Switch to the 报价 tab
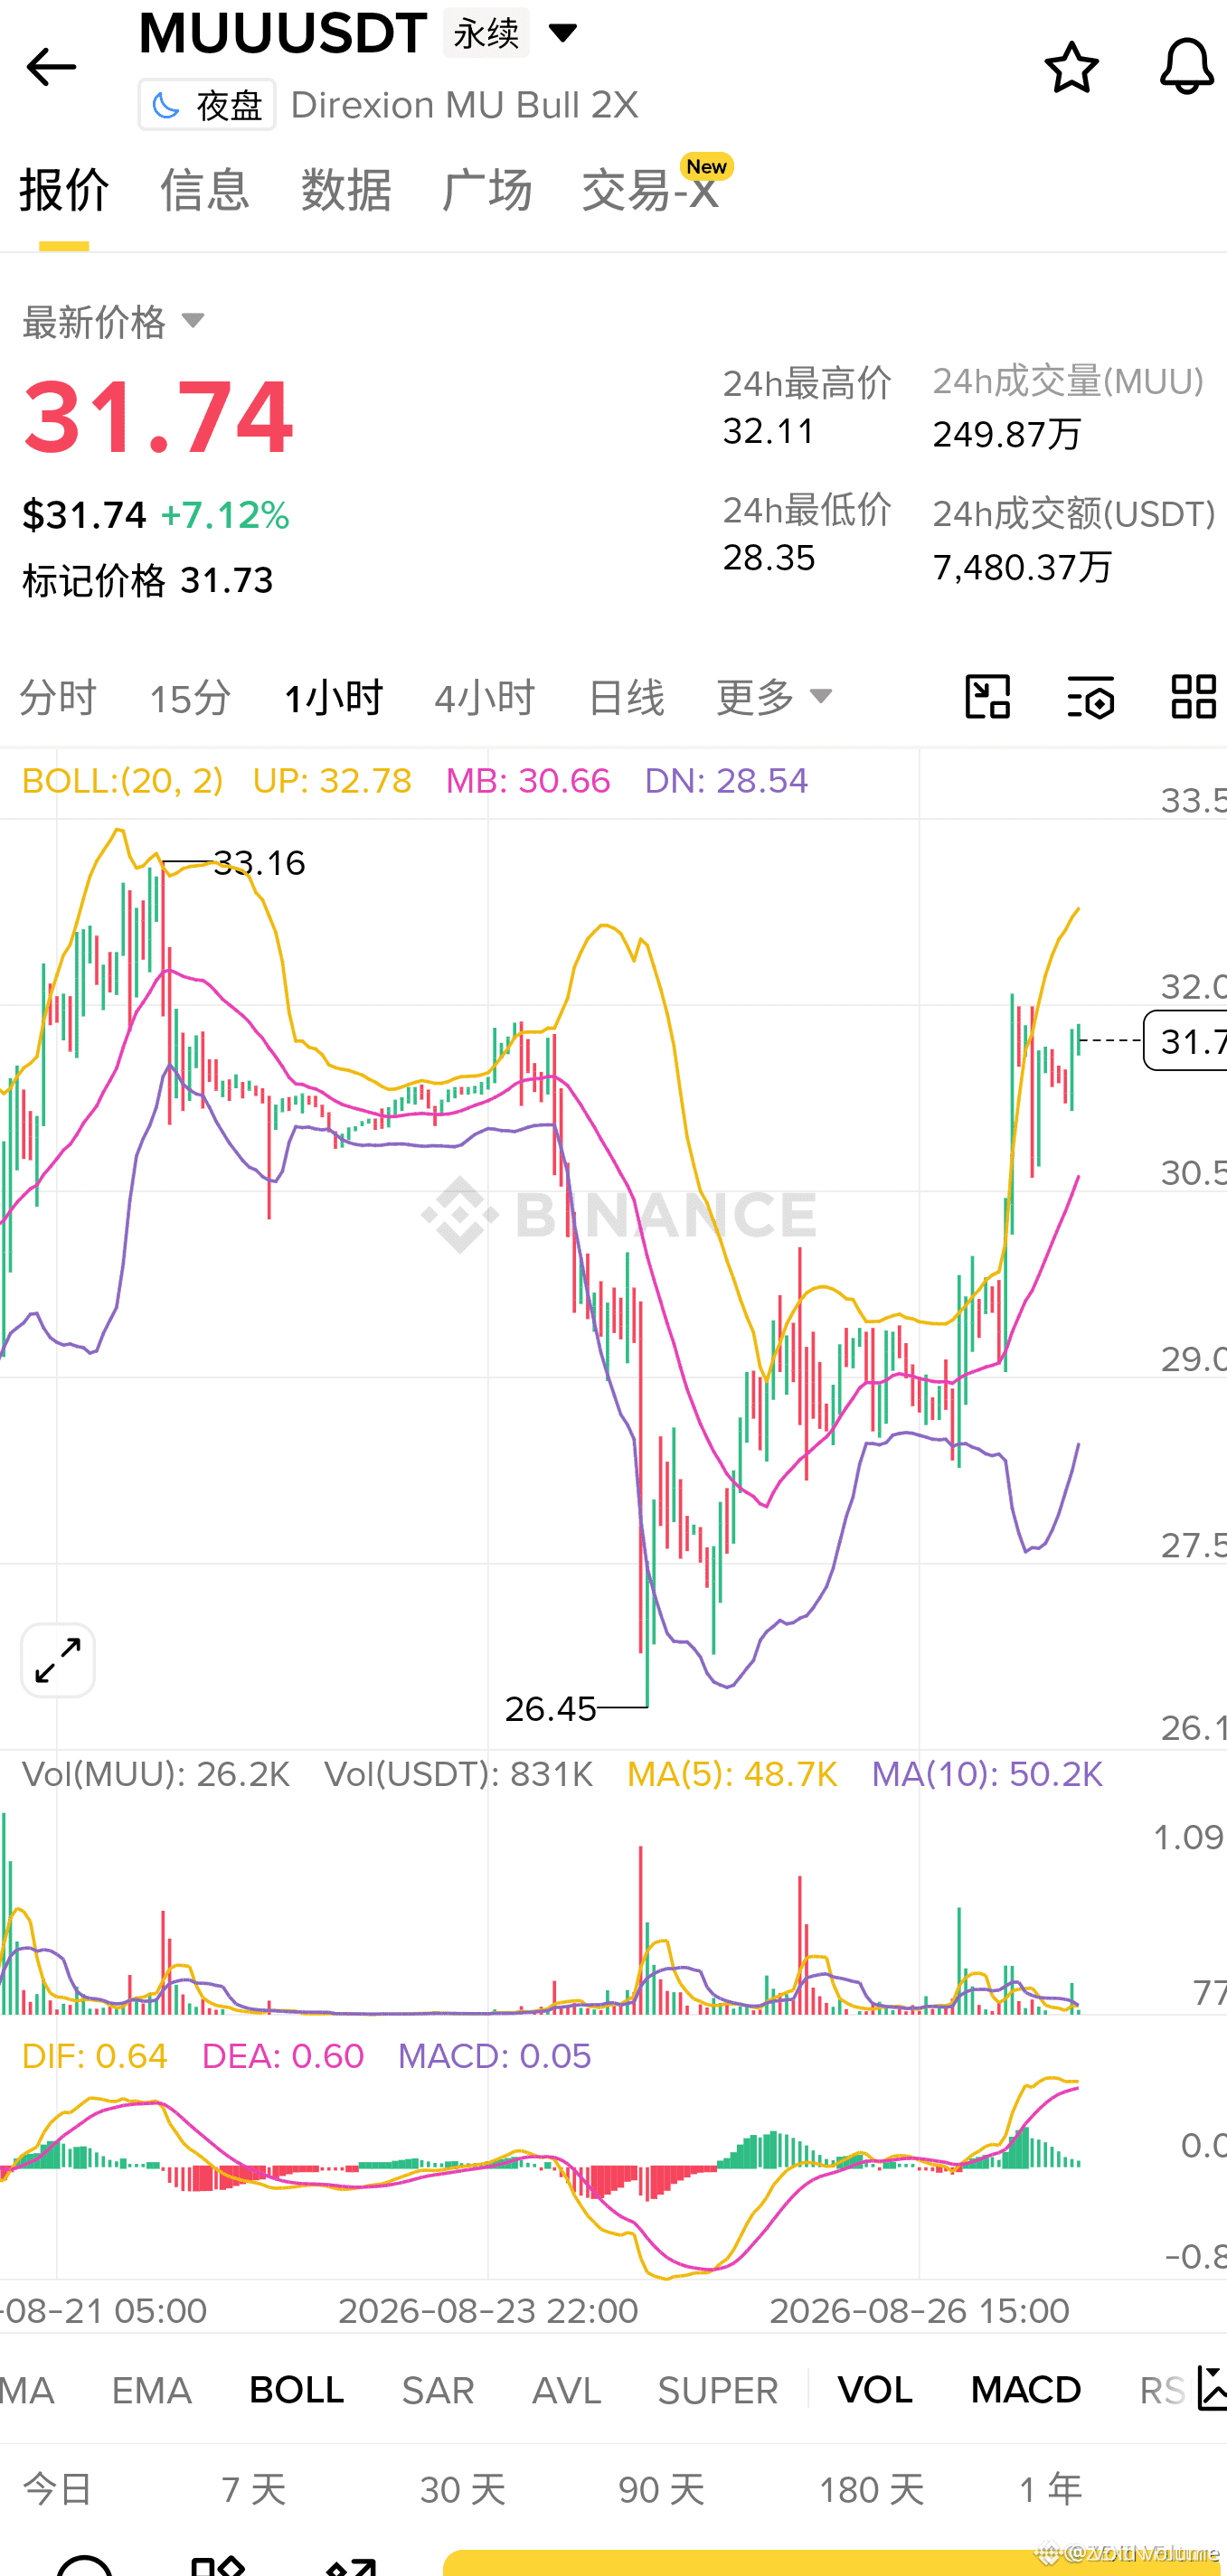The image size is (1227, 2576). (64, 190)
